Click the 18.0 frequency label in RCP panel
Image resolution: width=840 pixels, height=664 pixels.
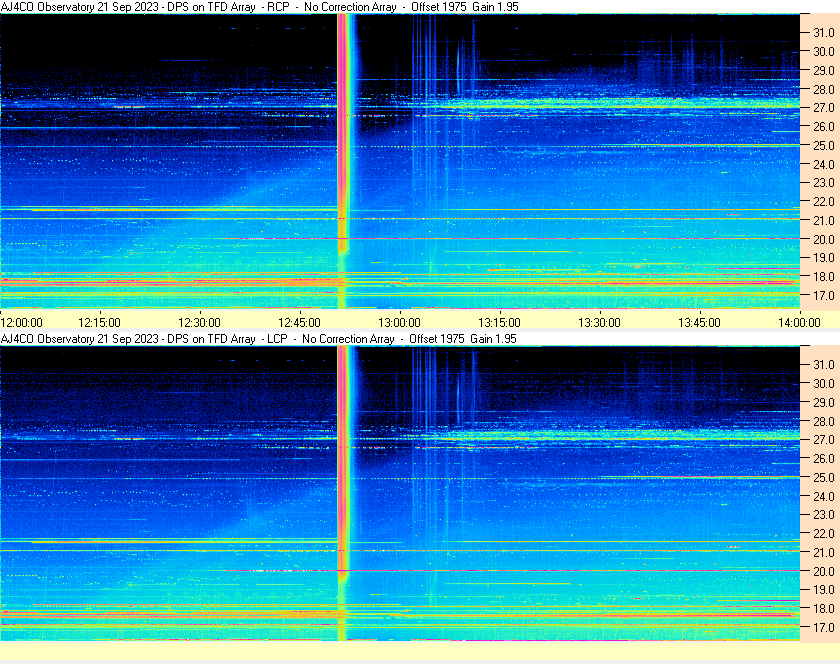click(x=824, y=277)
